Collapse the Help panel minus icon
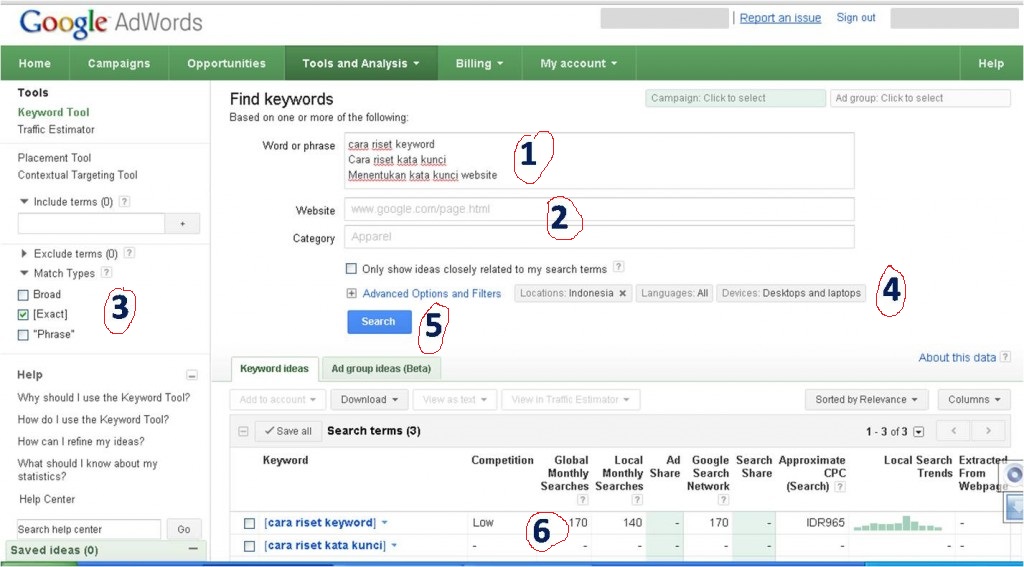 pos(192,375)
